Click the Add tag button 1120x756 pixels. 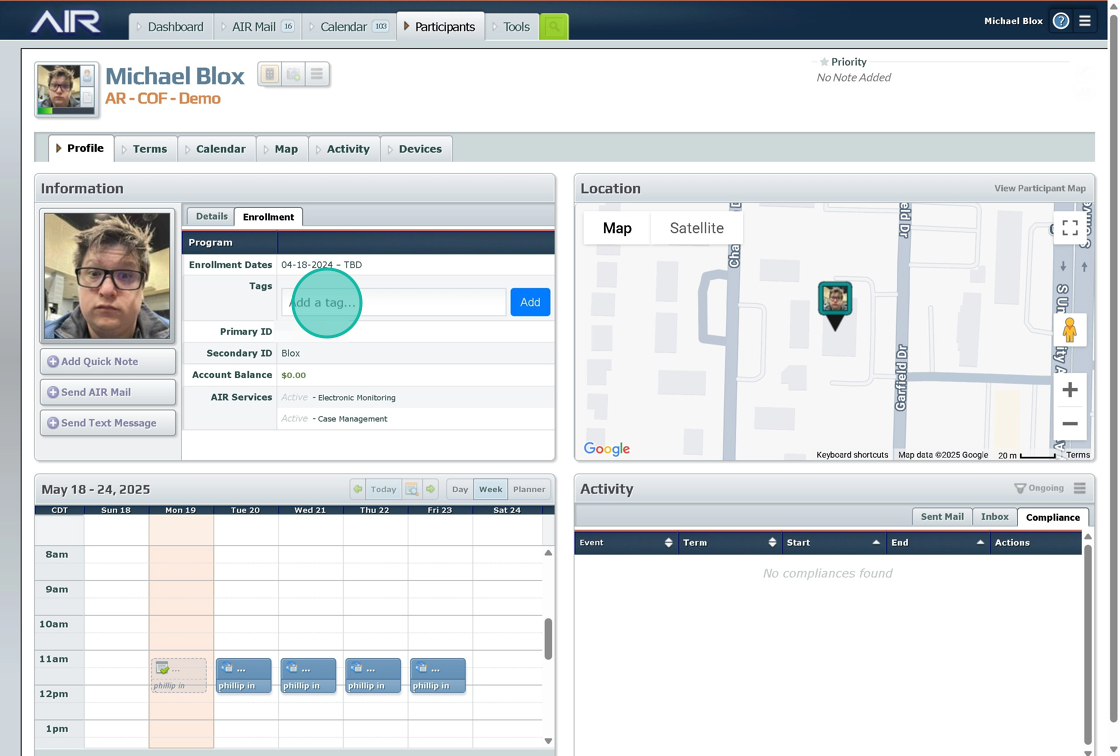pyautogui.click(x=530, y=302)
